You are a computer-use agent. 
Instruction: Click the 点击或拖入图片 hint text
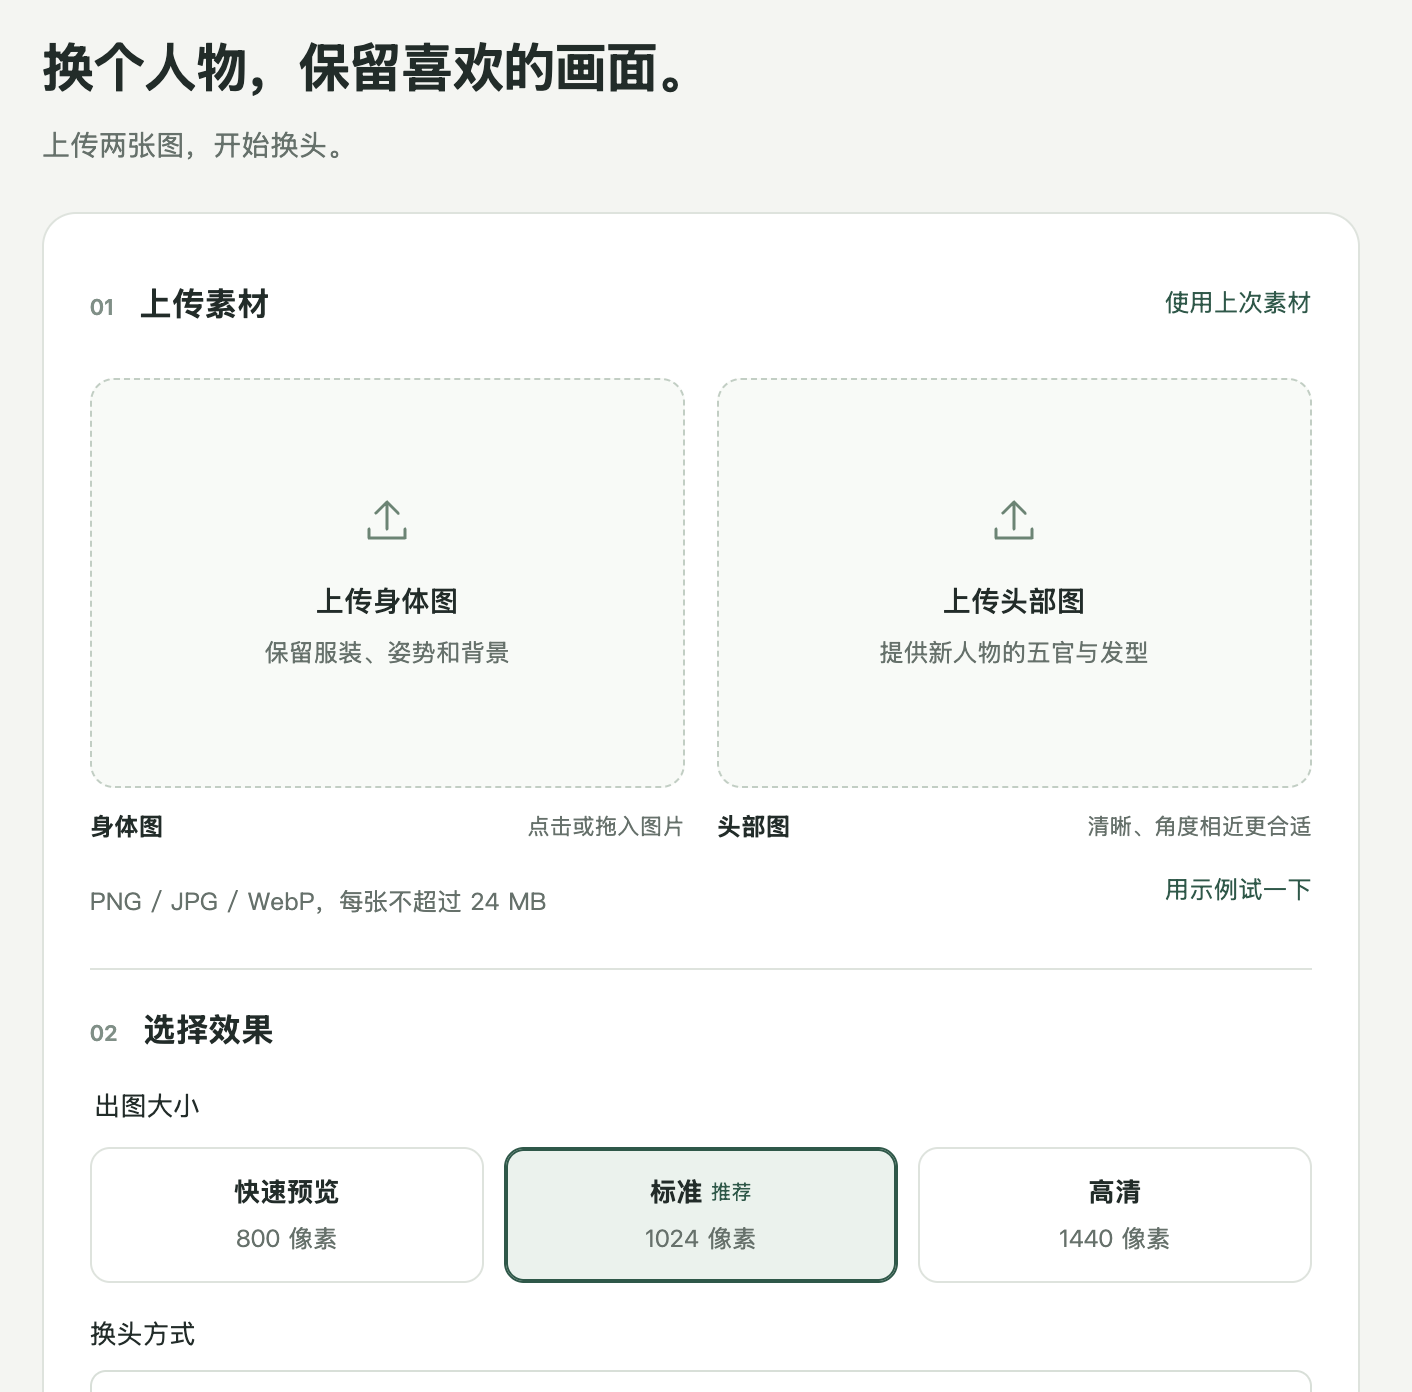pyautogui.click(x=606, y=827)
